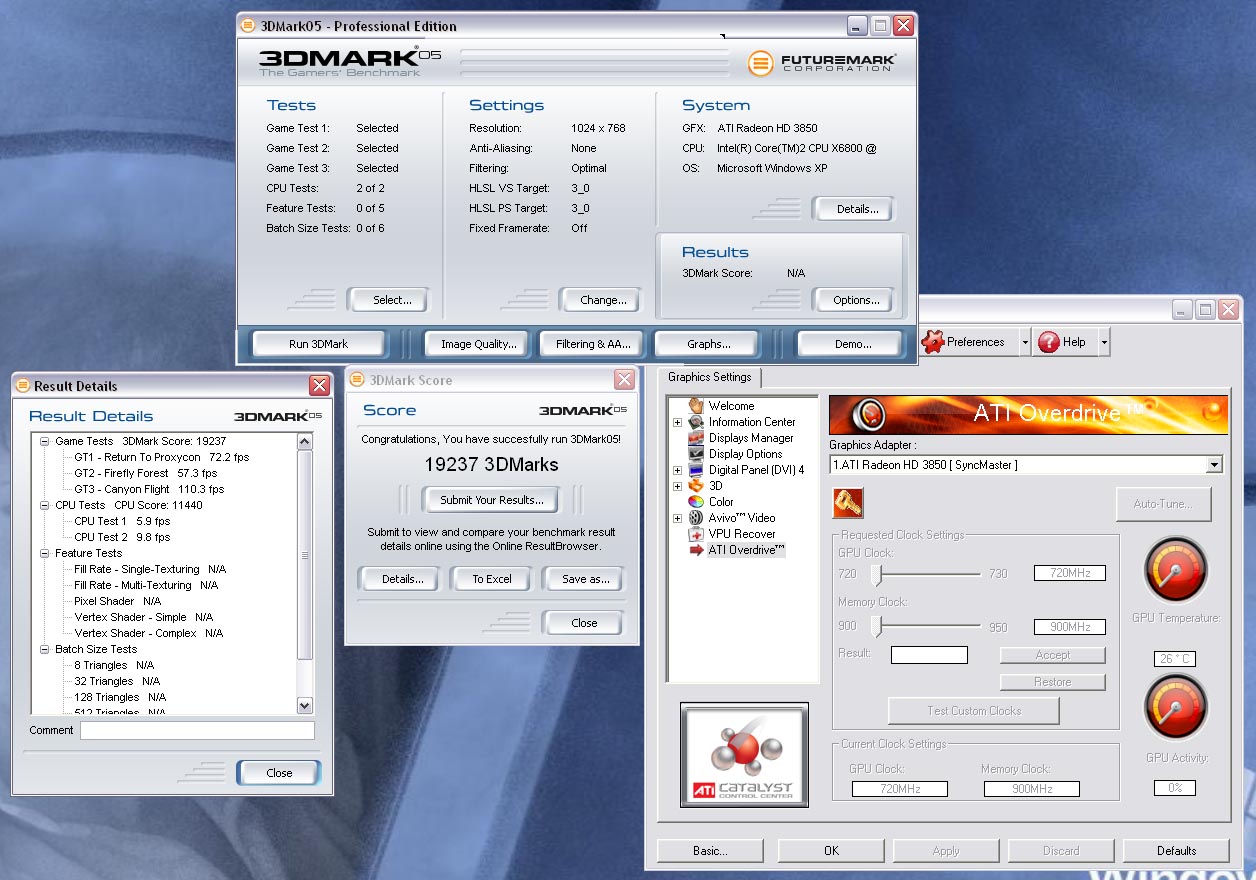Expand the Digital Panel (DVI) 4 node

677,470
